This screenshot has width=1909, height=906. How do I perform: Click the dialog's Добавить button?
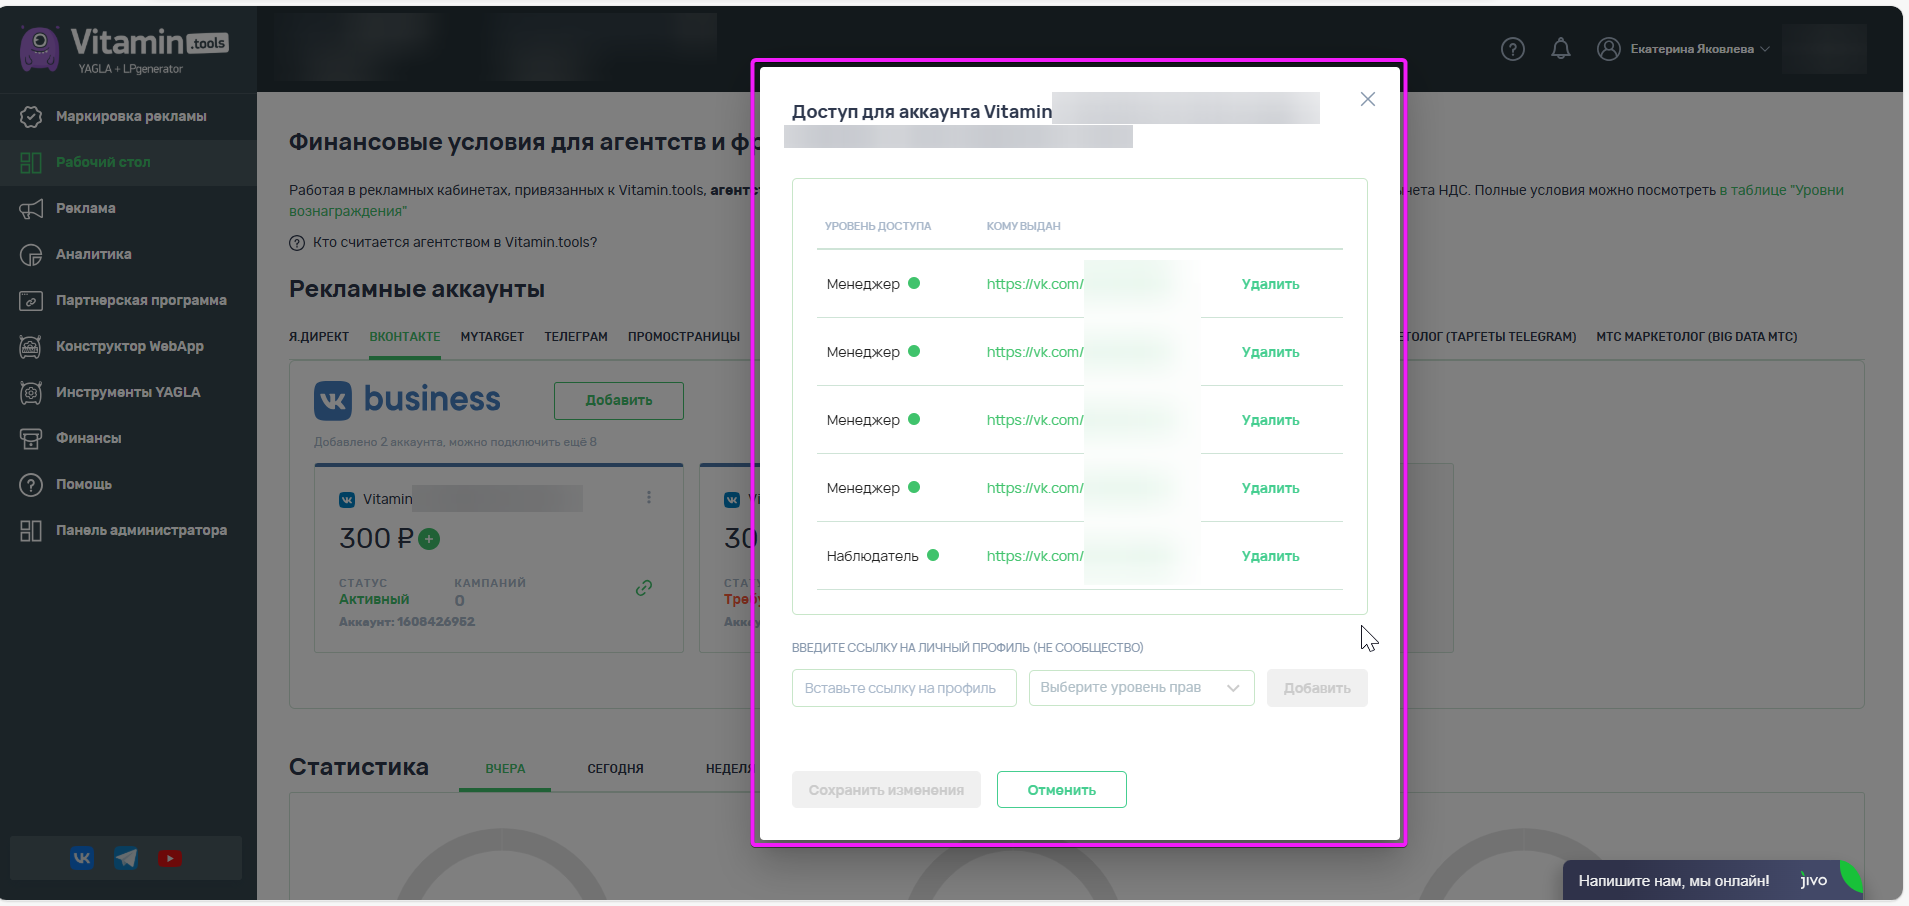click(1317, 688)
